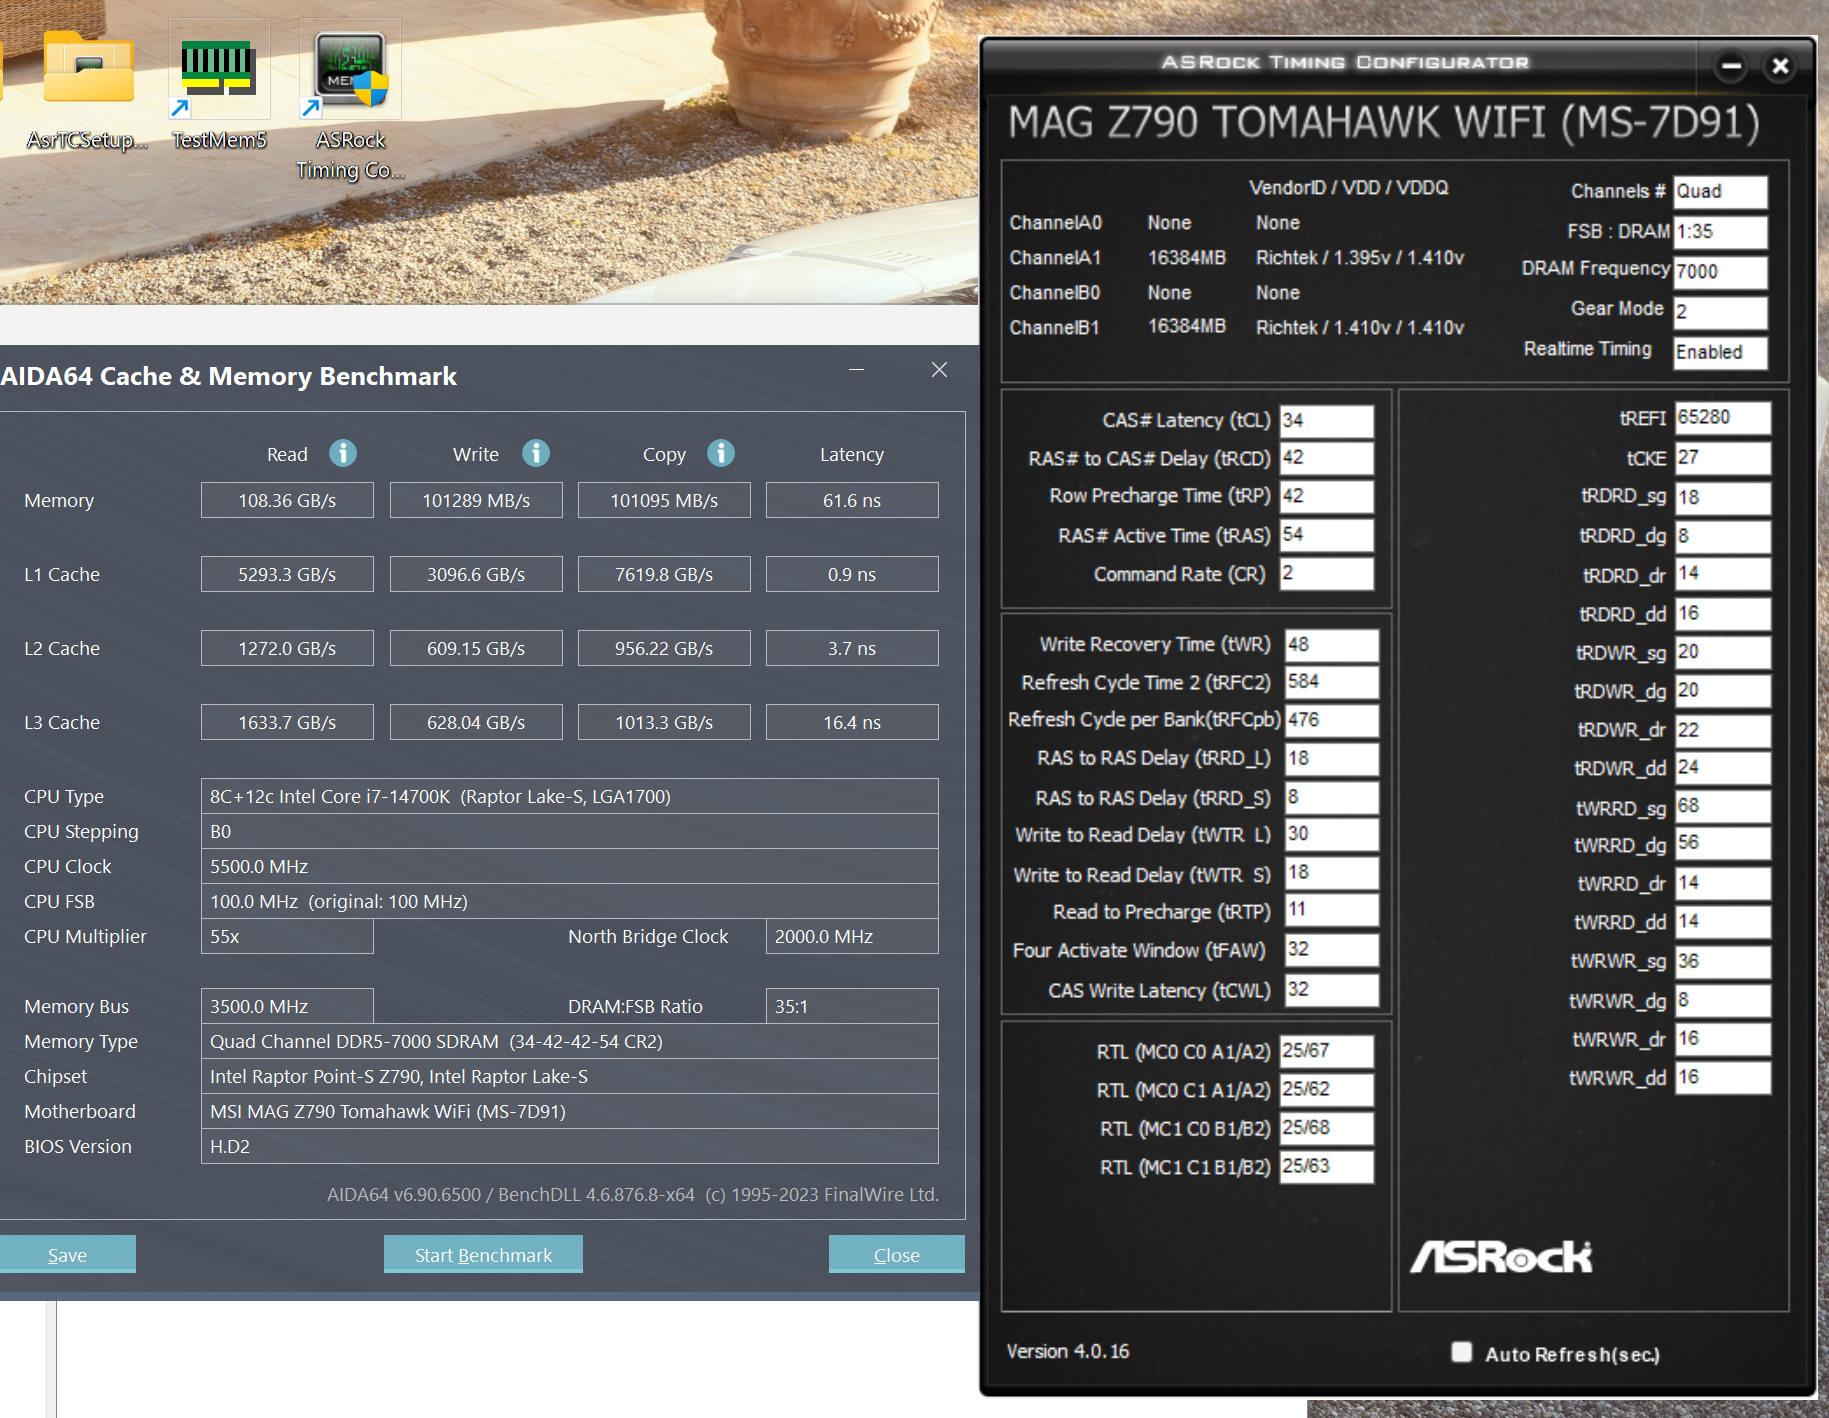Click the info icon next to Write

pos(536,454)
